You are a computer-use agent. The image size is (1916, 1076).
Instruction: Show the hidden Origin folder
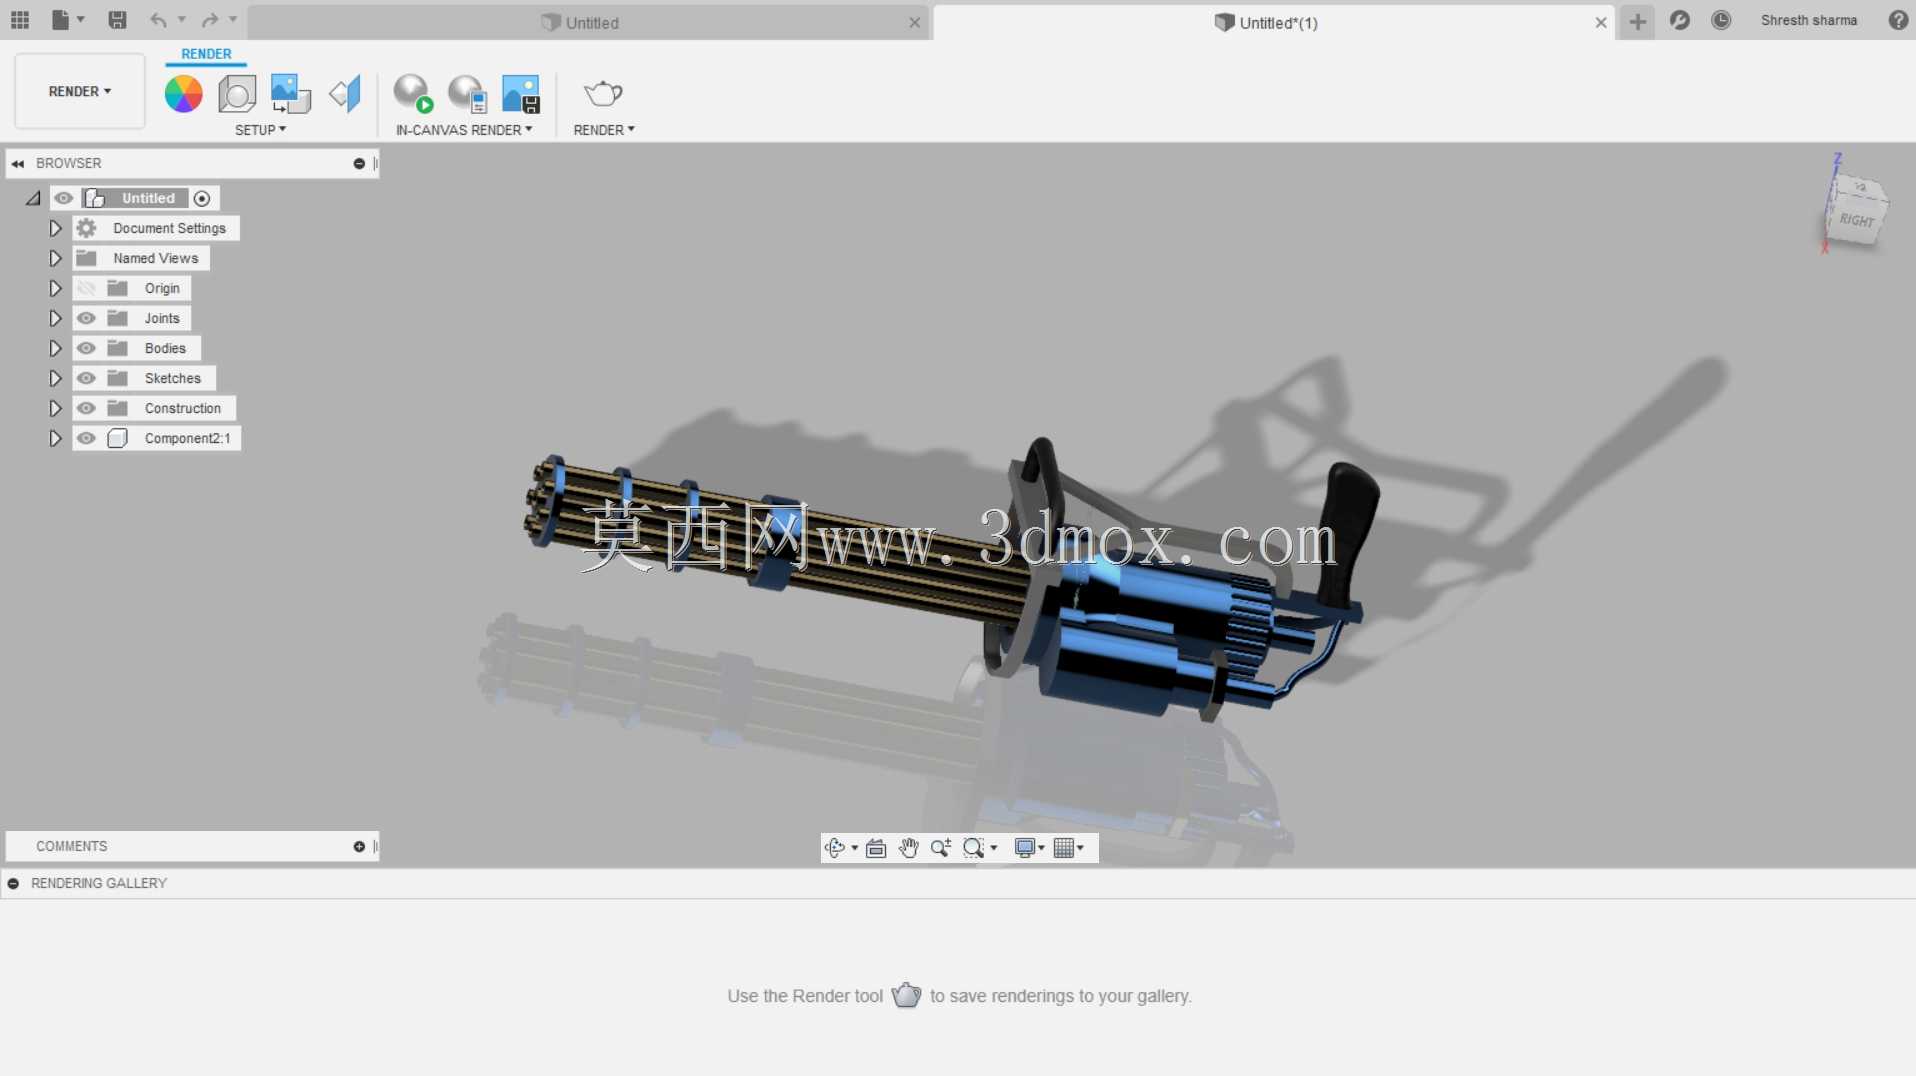[x=87, y=288]
